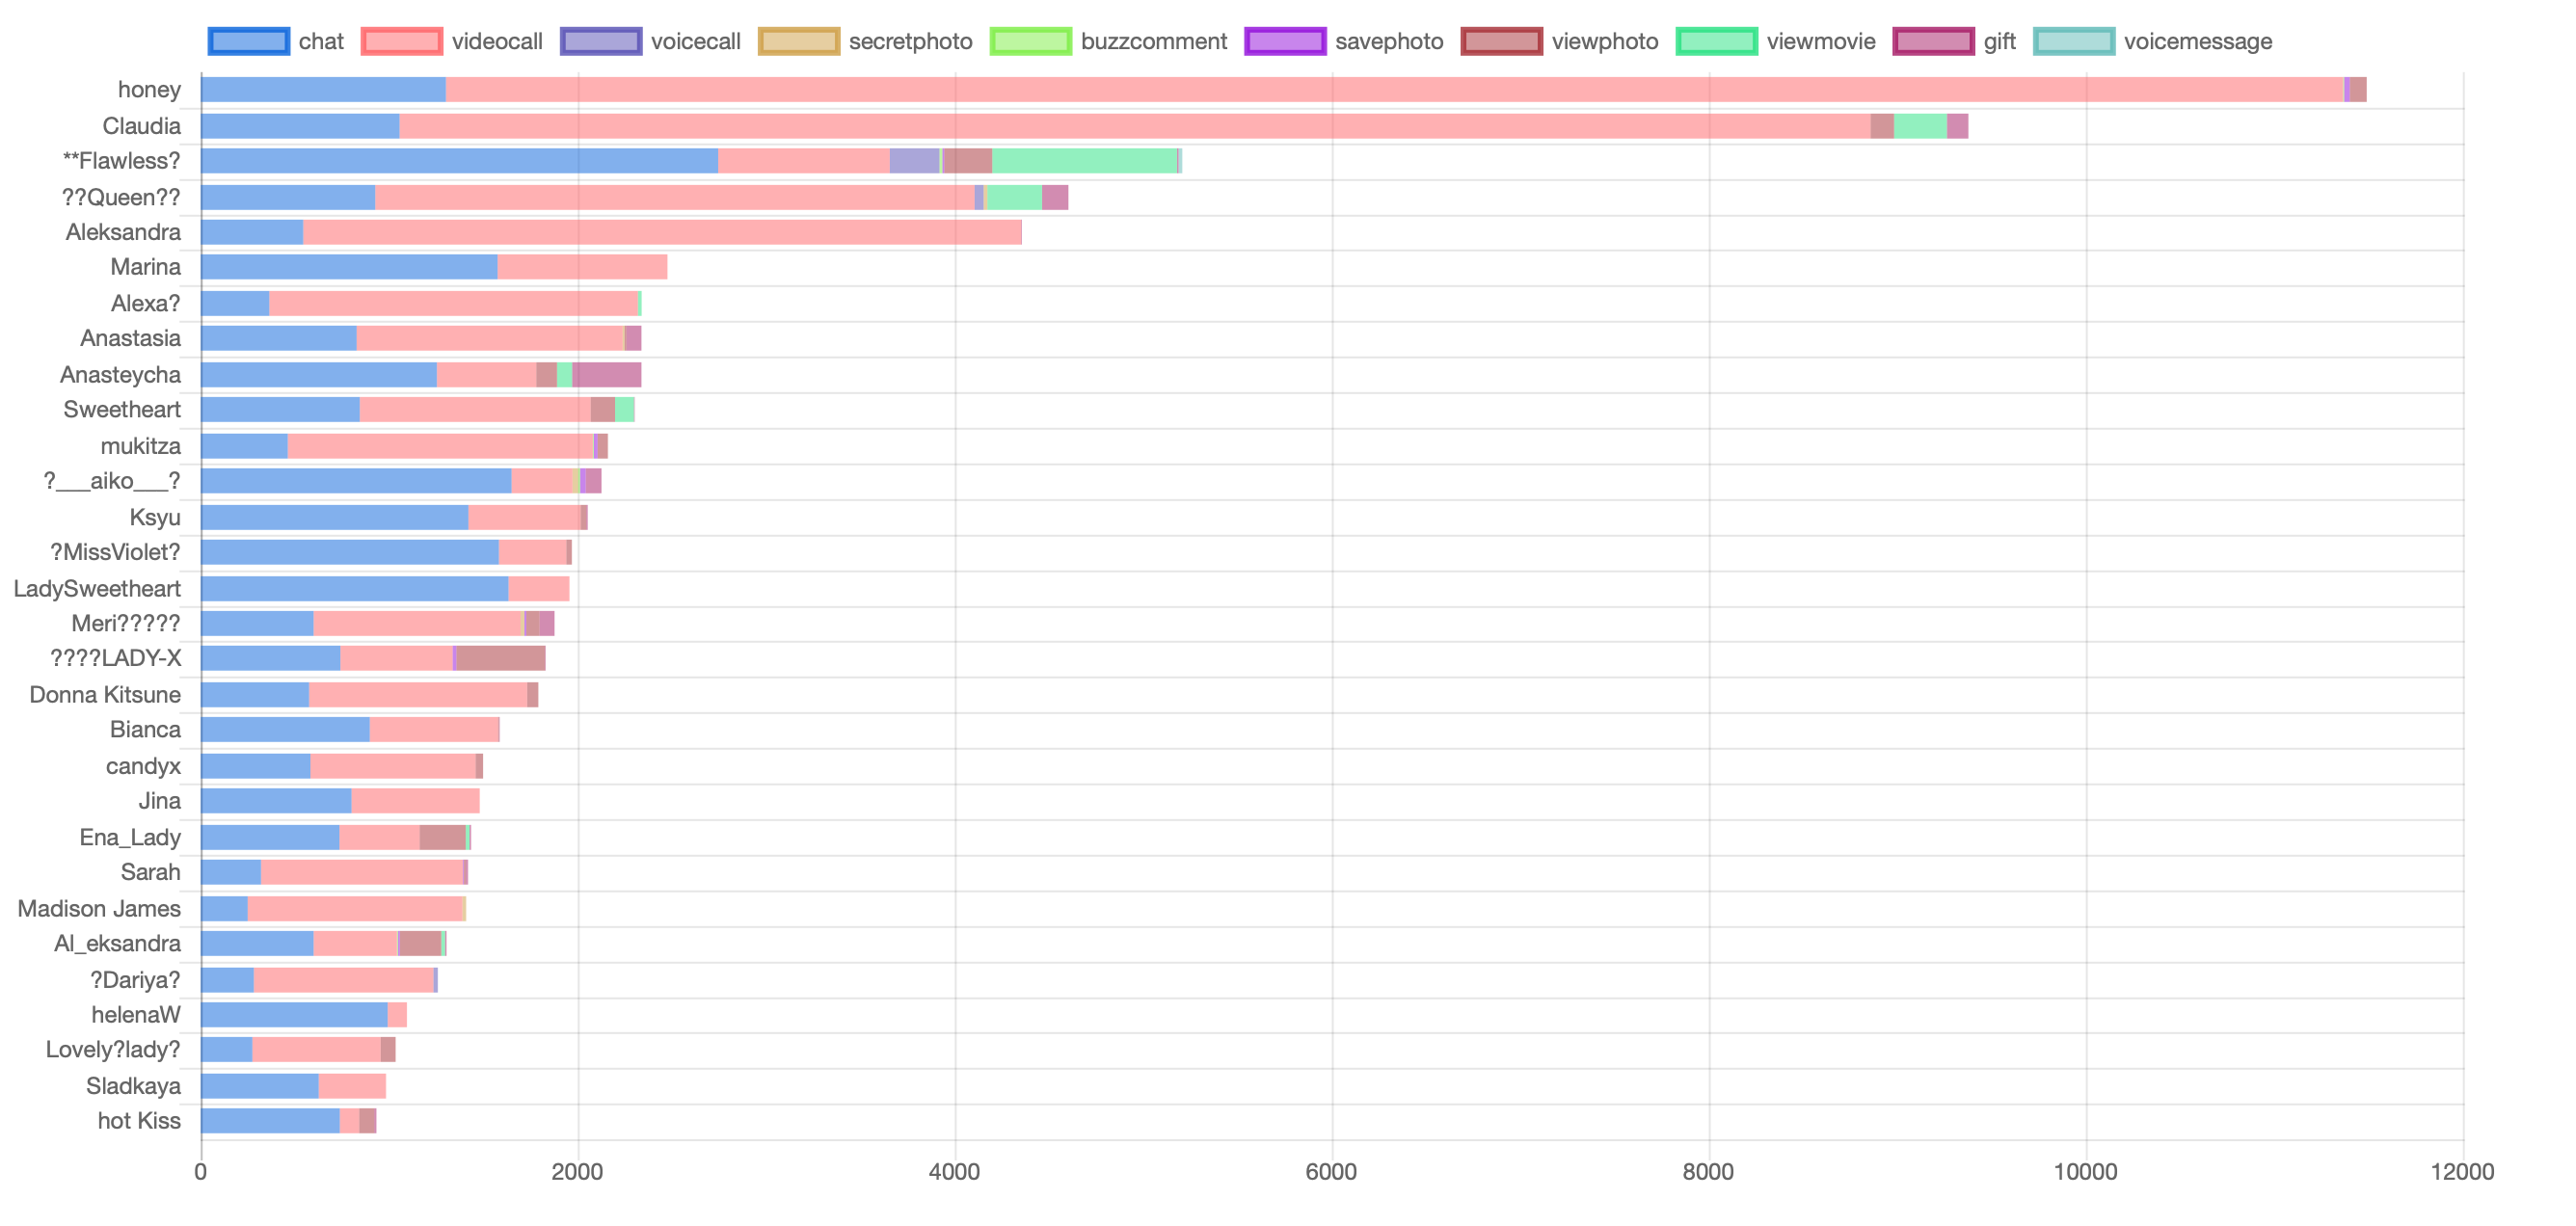Click the 'Jina' axis label
This screenshot has width=2576, height=1226.
[160, 801]
